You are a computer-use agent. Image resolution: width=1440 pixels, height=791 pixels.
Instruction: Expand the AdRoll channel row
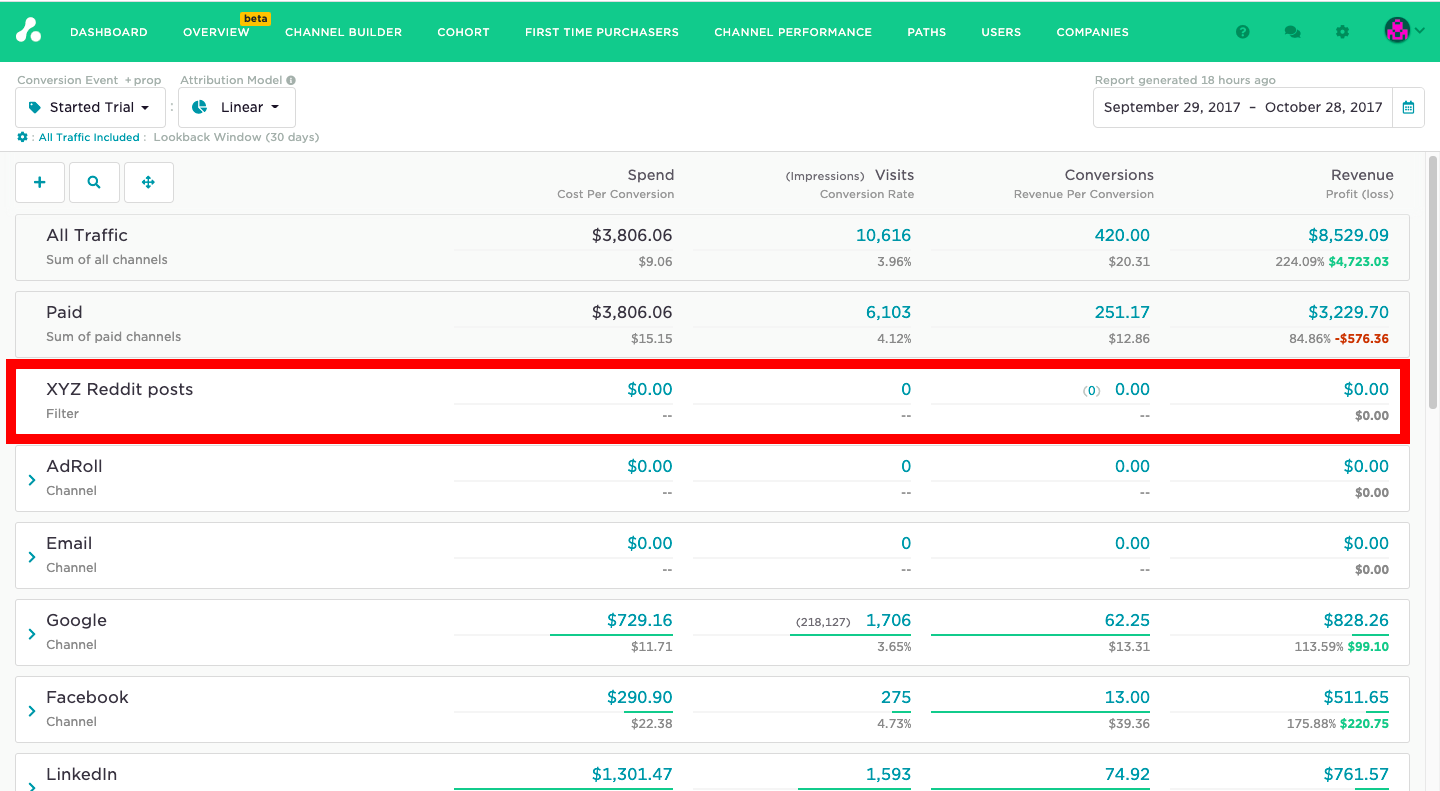[x=32, y=480]
